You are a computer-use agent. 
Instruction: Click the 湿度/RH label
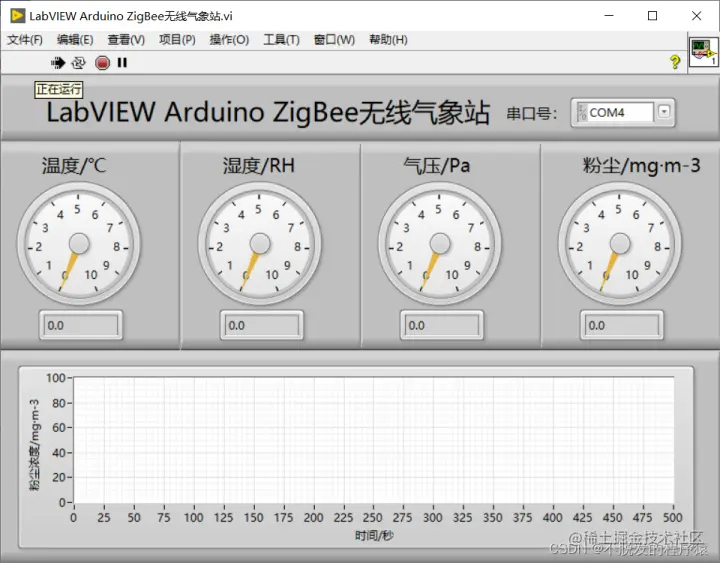pyautogui.click(x=259, y=166)
